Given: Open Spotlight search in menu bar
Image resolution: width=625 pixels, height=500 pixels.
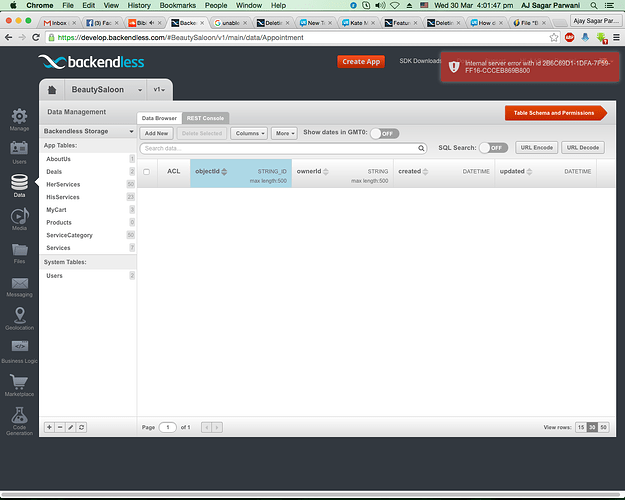Looking at the screenshot, I should tap(594, 5).
